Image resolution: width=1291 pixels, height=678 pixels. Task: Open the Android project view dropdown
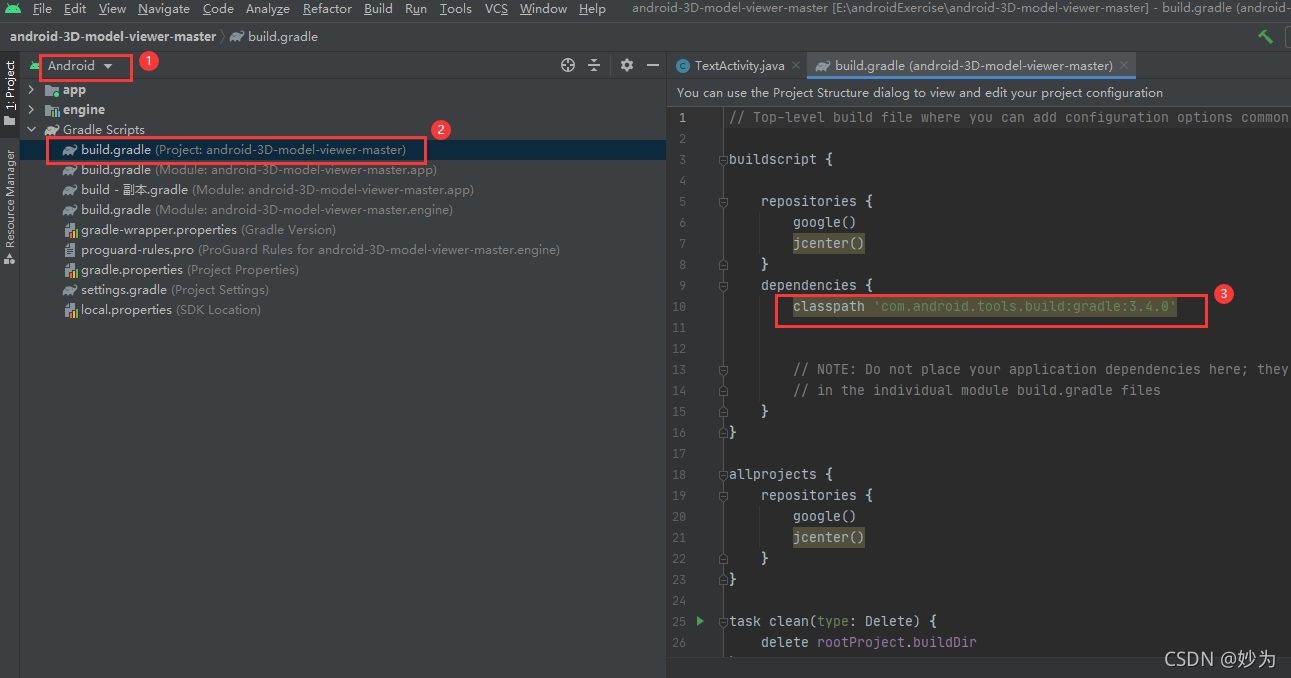click(x=80, y=66)
